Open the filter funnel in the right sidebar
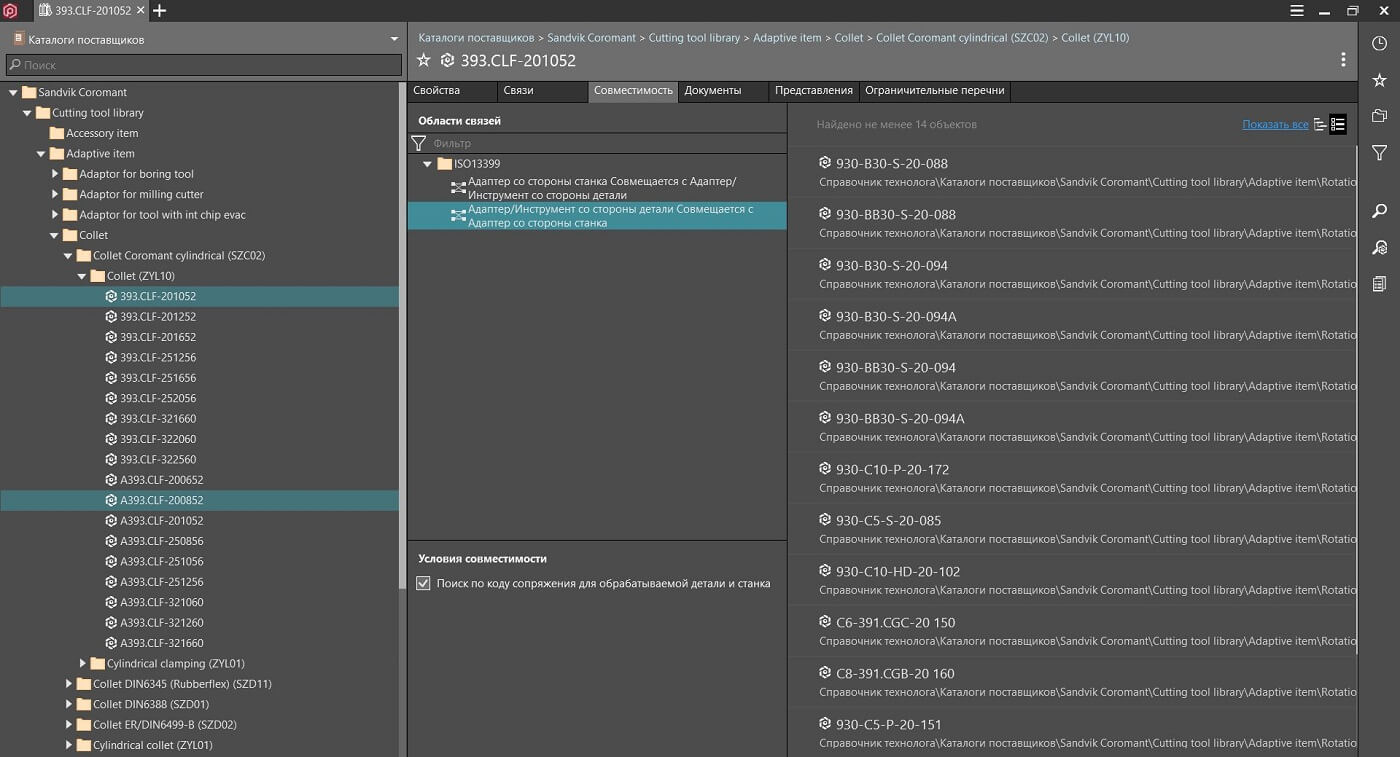The image size is (1400, 757). click(1379, 153)
